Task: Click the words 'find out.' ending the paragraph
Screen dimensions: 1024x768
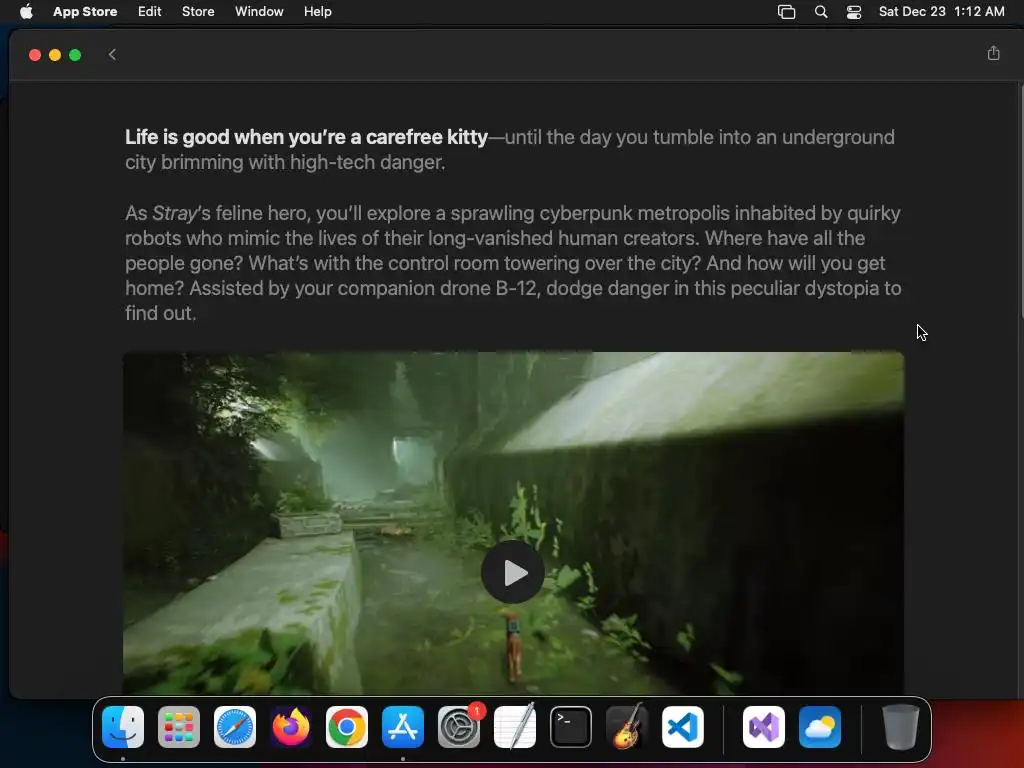Action: (161, 313)
